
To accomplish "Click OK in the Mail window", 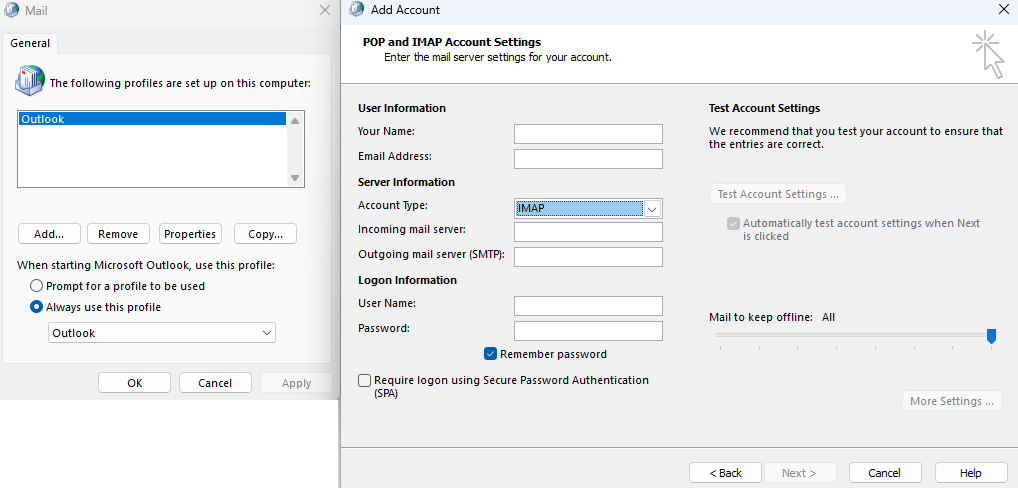I will tap(134, 383).
